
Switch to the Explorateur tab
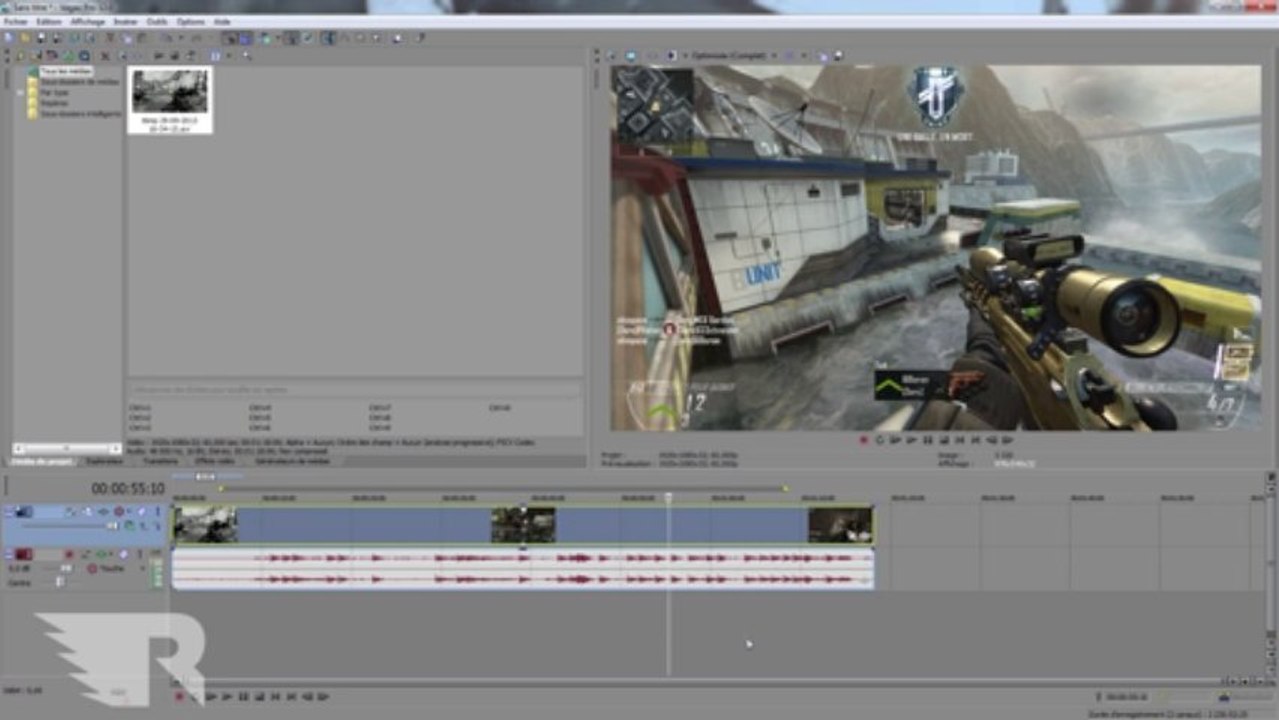pos(104,462)
